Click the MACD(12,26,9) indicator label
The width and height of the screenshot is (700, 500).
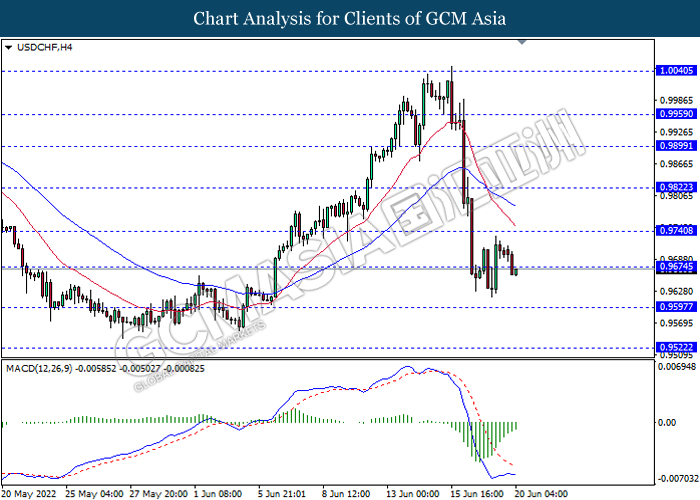pyautogui.click(x=39, y=369)
